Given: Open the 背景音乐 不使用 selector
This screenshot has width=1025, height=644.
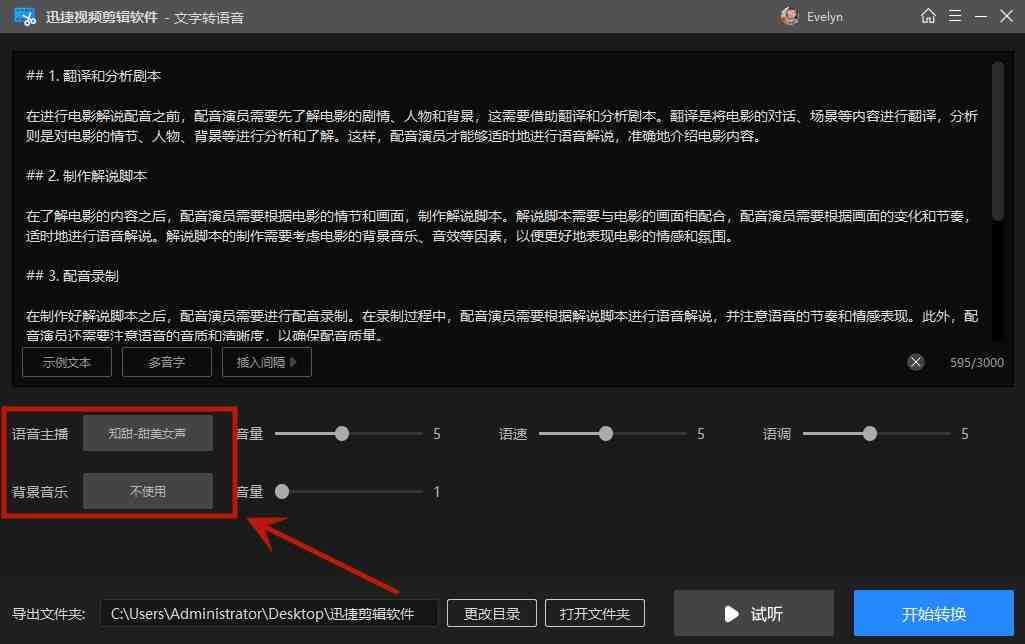Looking at the screenshot, I should (x=148, y=491).
